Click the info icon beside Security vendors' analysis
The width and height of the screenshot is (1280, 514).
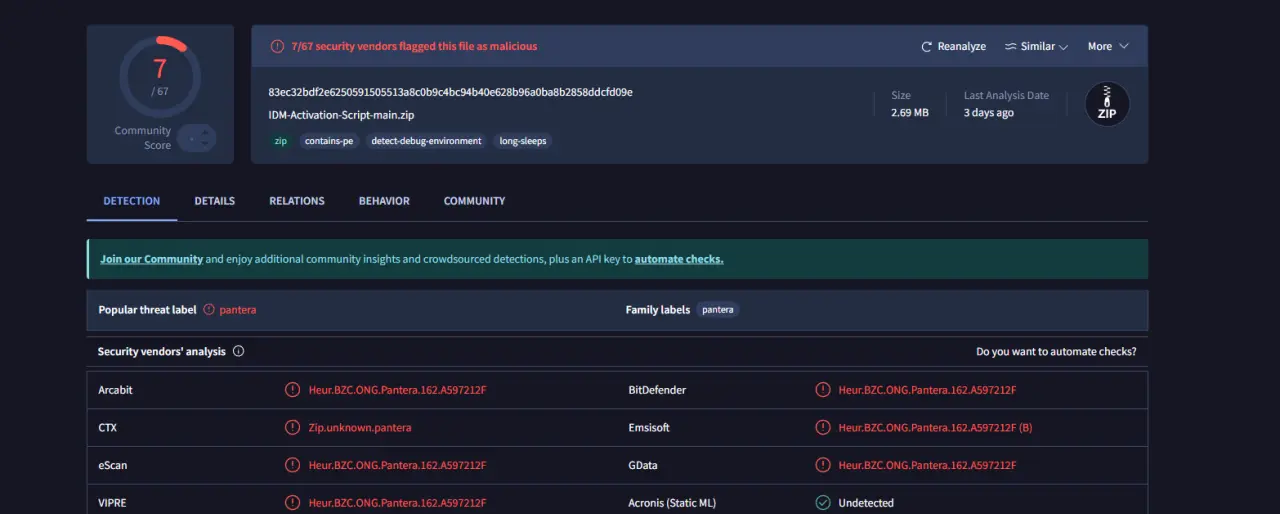point(238,352)
